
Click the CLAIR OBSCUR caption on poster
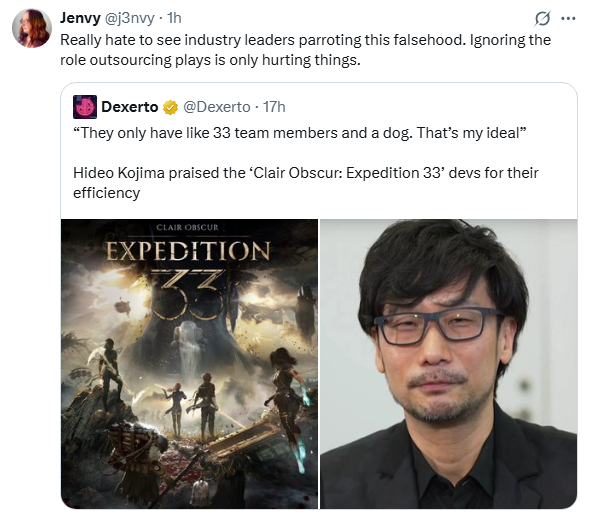coord(187,228)
